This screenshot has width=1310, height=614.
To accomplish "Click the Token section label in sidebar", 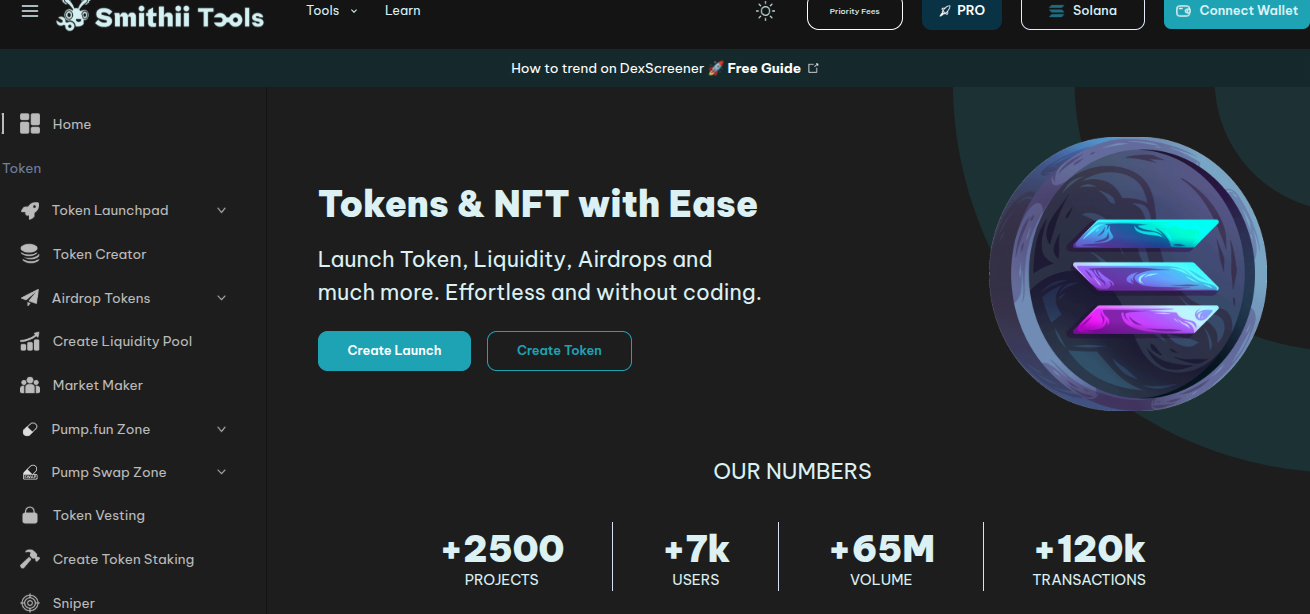I will point(21,168).
